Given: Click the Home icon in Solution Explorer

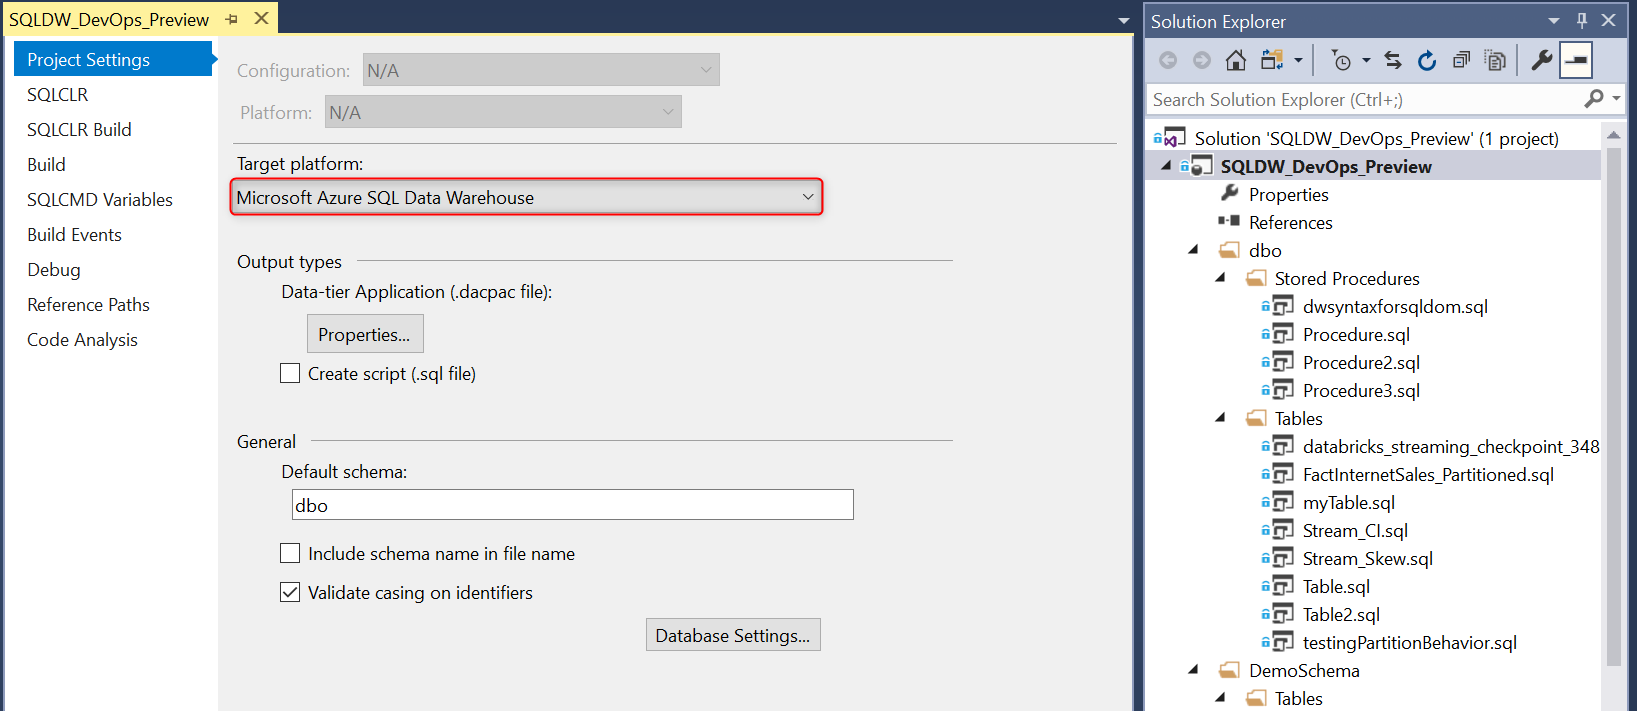Looking at the screenshot, I should tap(1236, 60).
